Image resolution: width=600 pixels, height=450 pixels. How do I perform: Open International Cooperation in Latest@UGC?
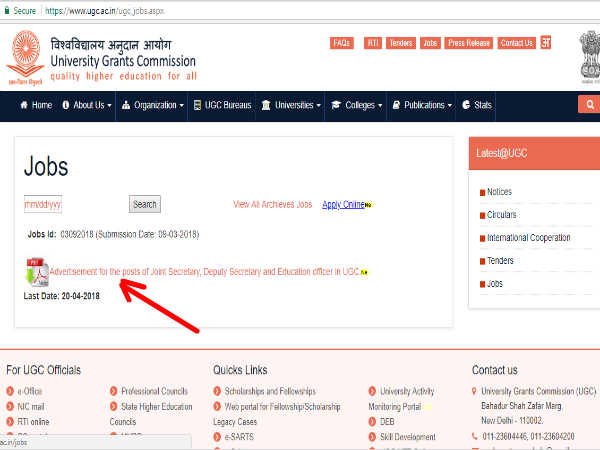(528, 238)
